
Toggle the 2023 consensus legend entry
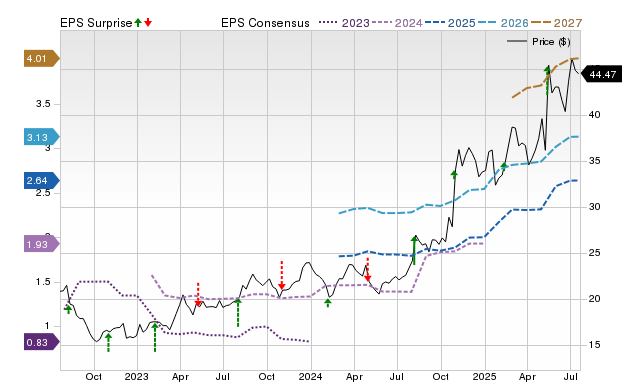pyautogui.click(x=344, y=23)
